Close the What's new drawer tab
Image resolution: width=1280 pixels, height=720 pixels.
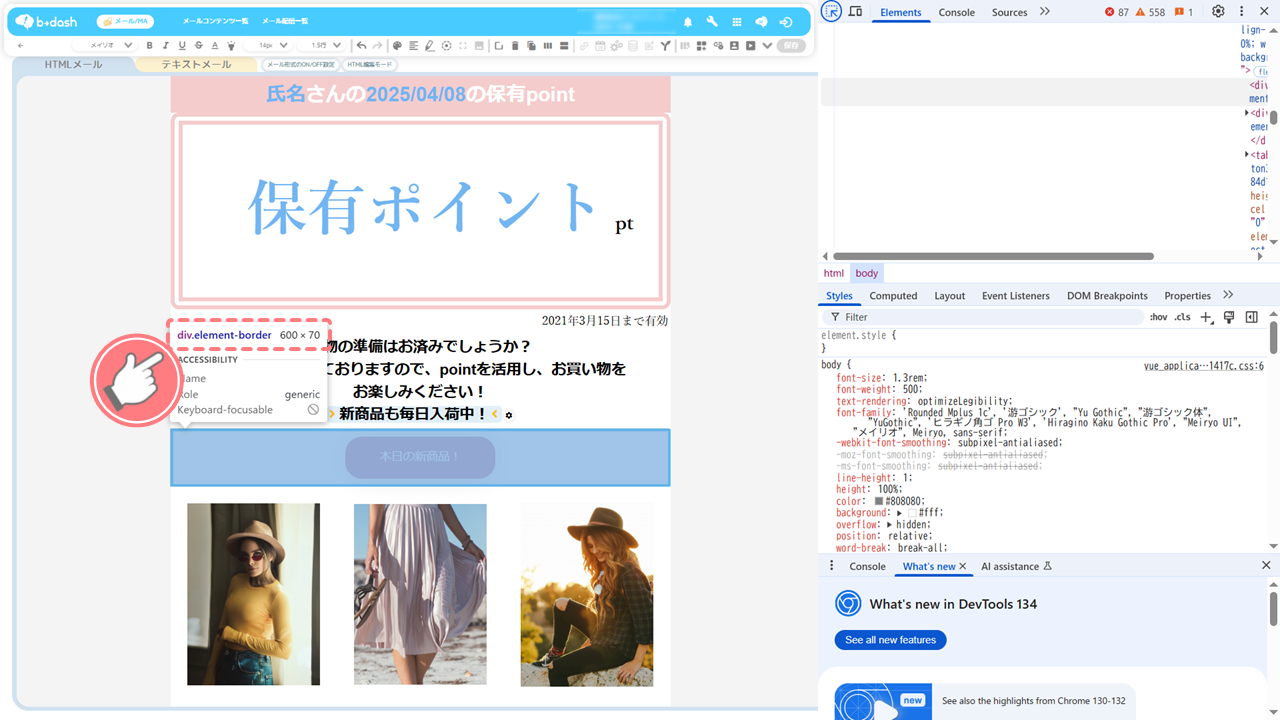click(963, 566)
